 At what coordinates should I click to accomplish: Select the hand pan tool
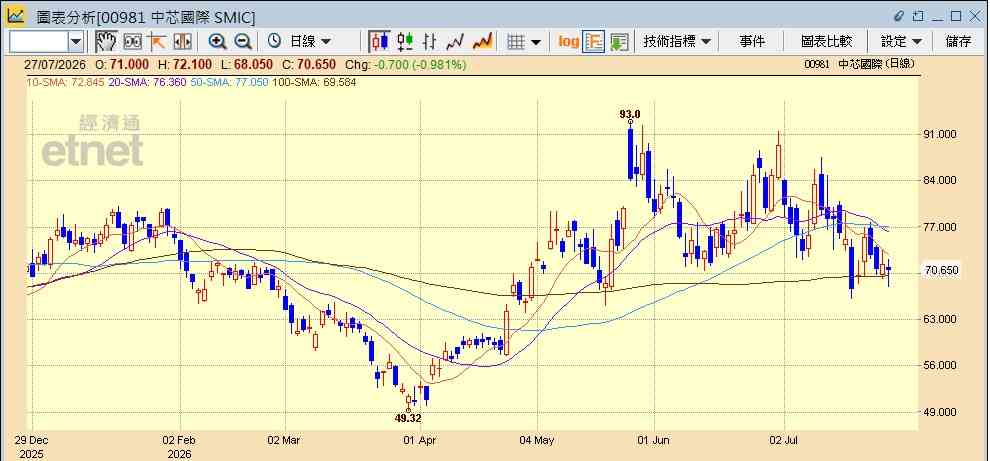pos(105,42)
